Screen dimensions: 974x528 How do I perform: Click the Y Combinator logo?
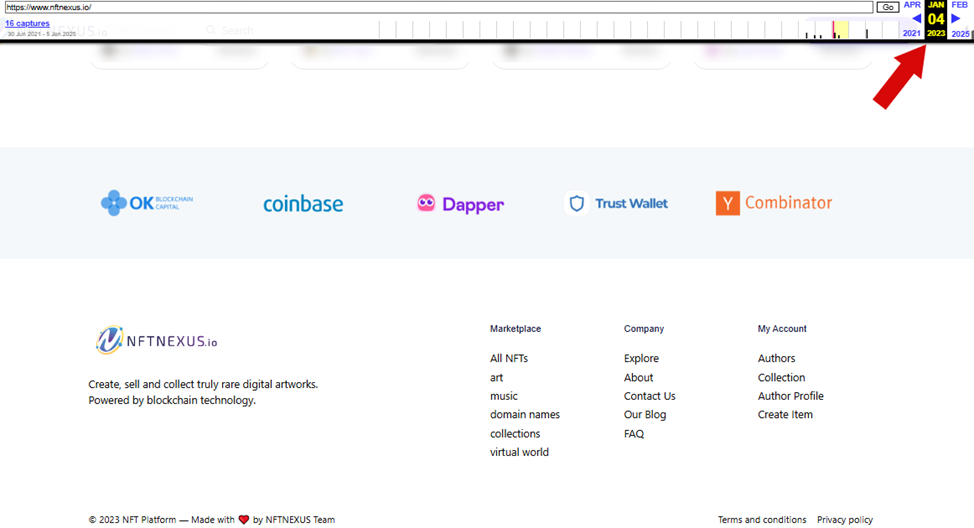tap(773, 203)
